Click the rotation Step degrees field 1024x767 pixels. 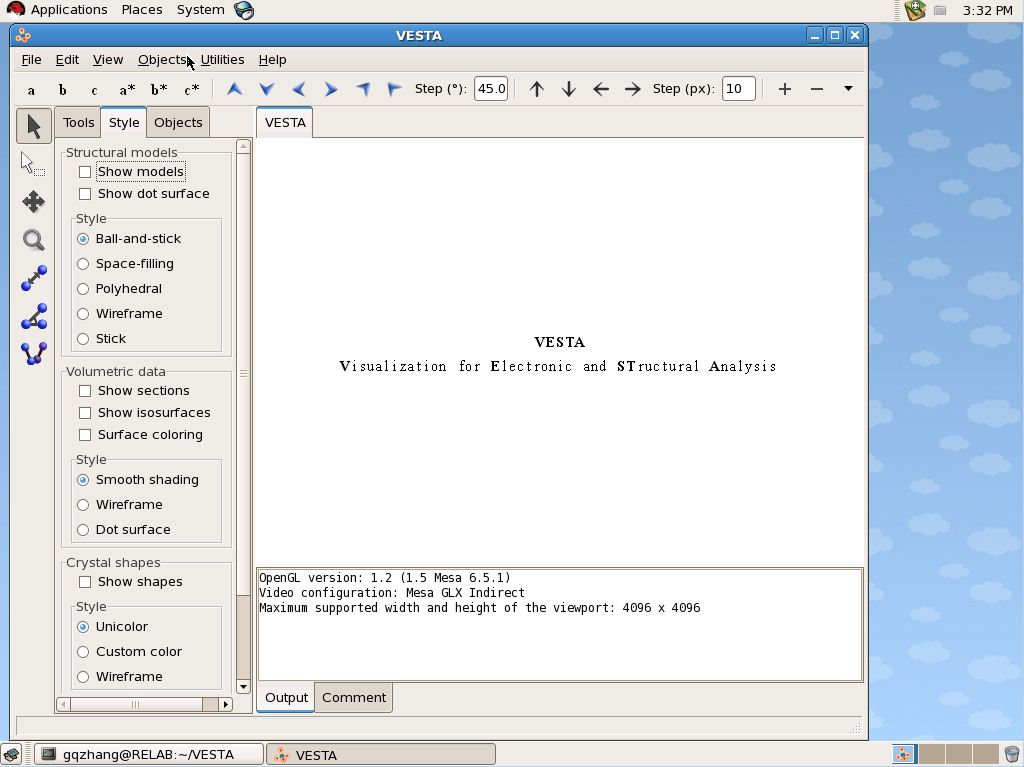click(490, 89)
